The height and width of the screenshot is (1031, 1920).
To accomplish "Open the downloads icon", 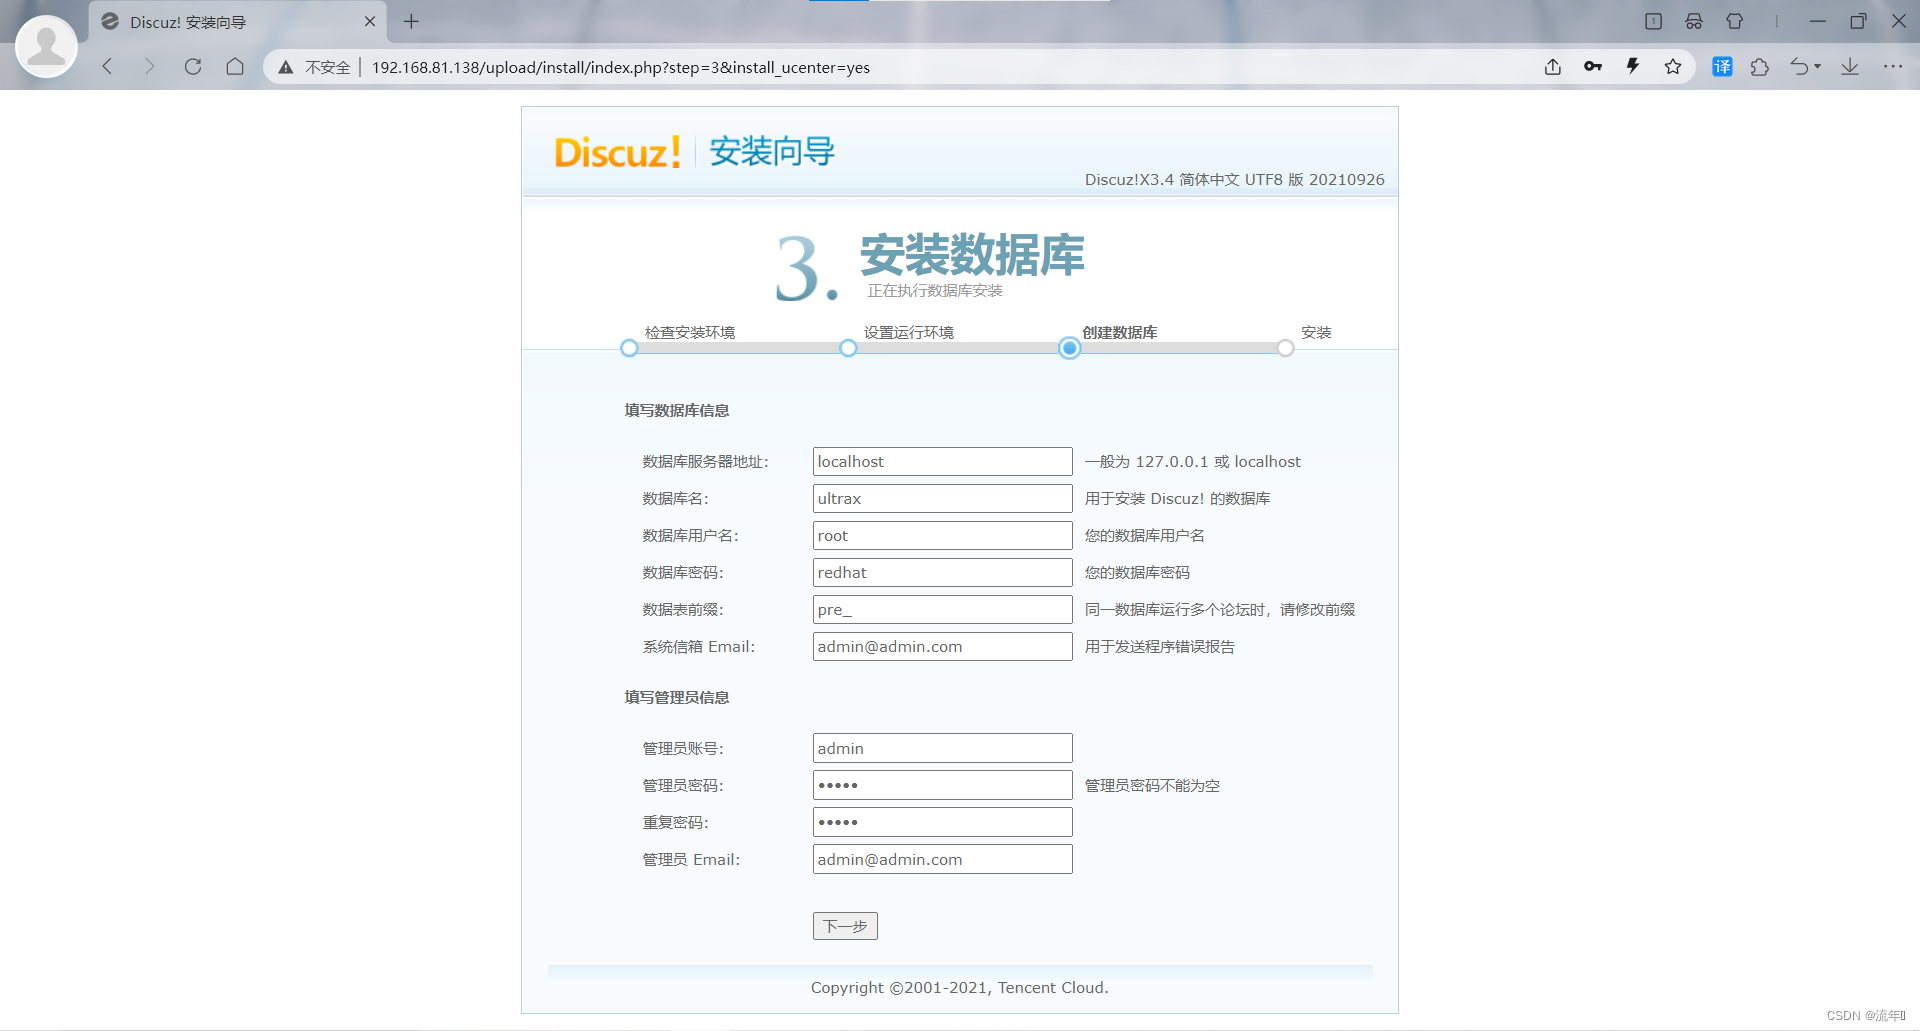I will (x=1850, y=67).
